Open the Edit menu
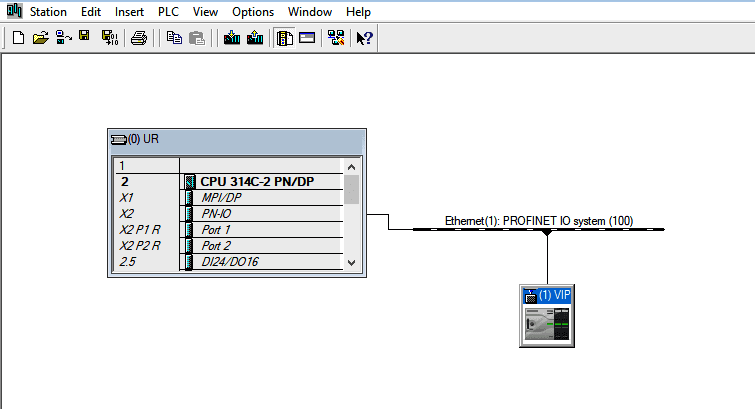755x409 pixels. click(x=91, y=12)
